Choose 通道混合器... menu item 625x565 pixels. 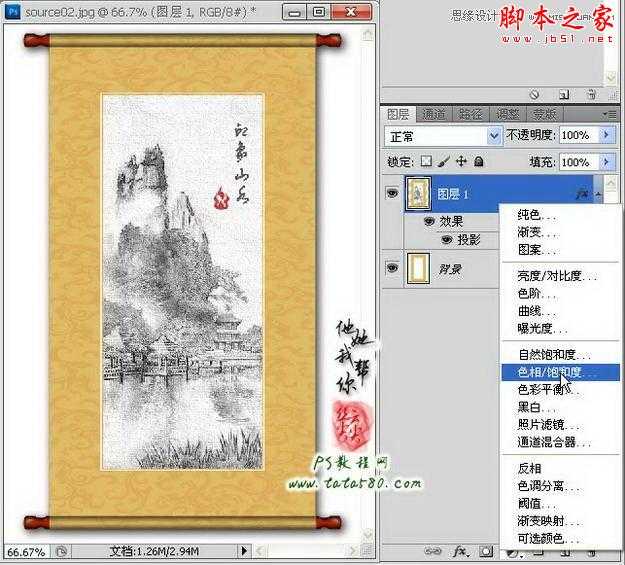pyautogui.click(x=560, y=442)
